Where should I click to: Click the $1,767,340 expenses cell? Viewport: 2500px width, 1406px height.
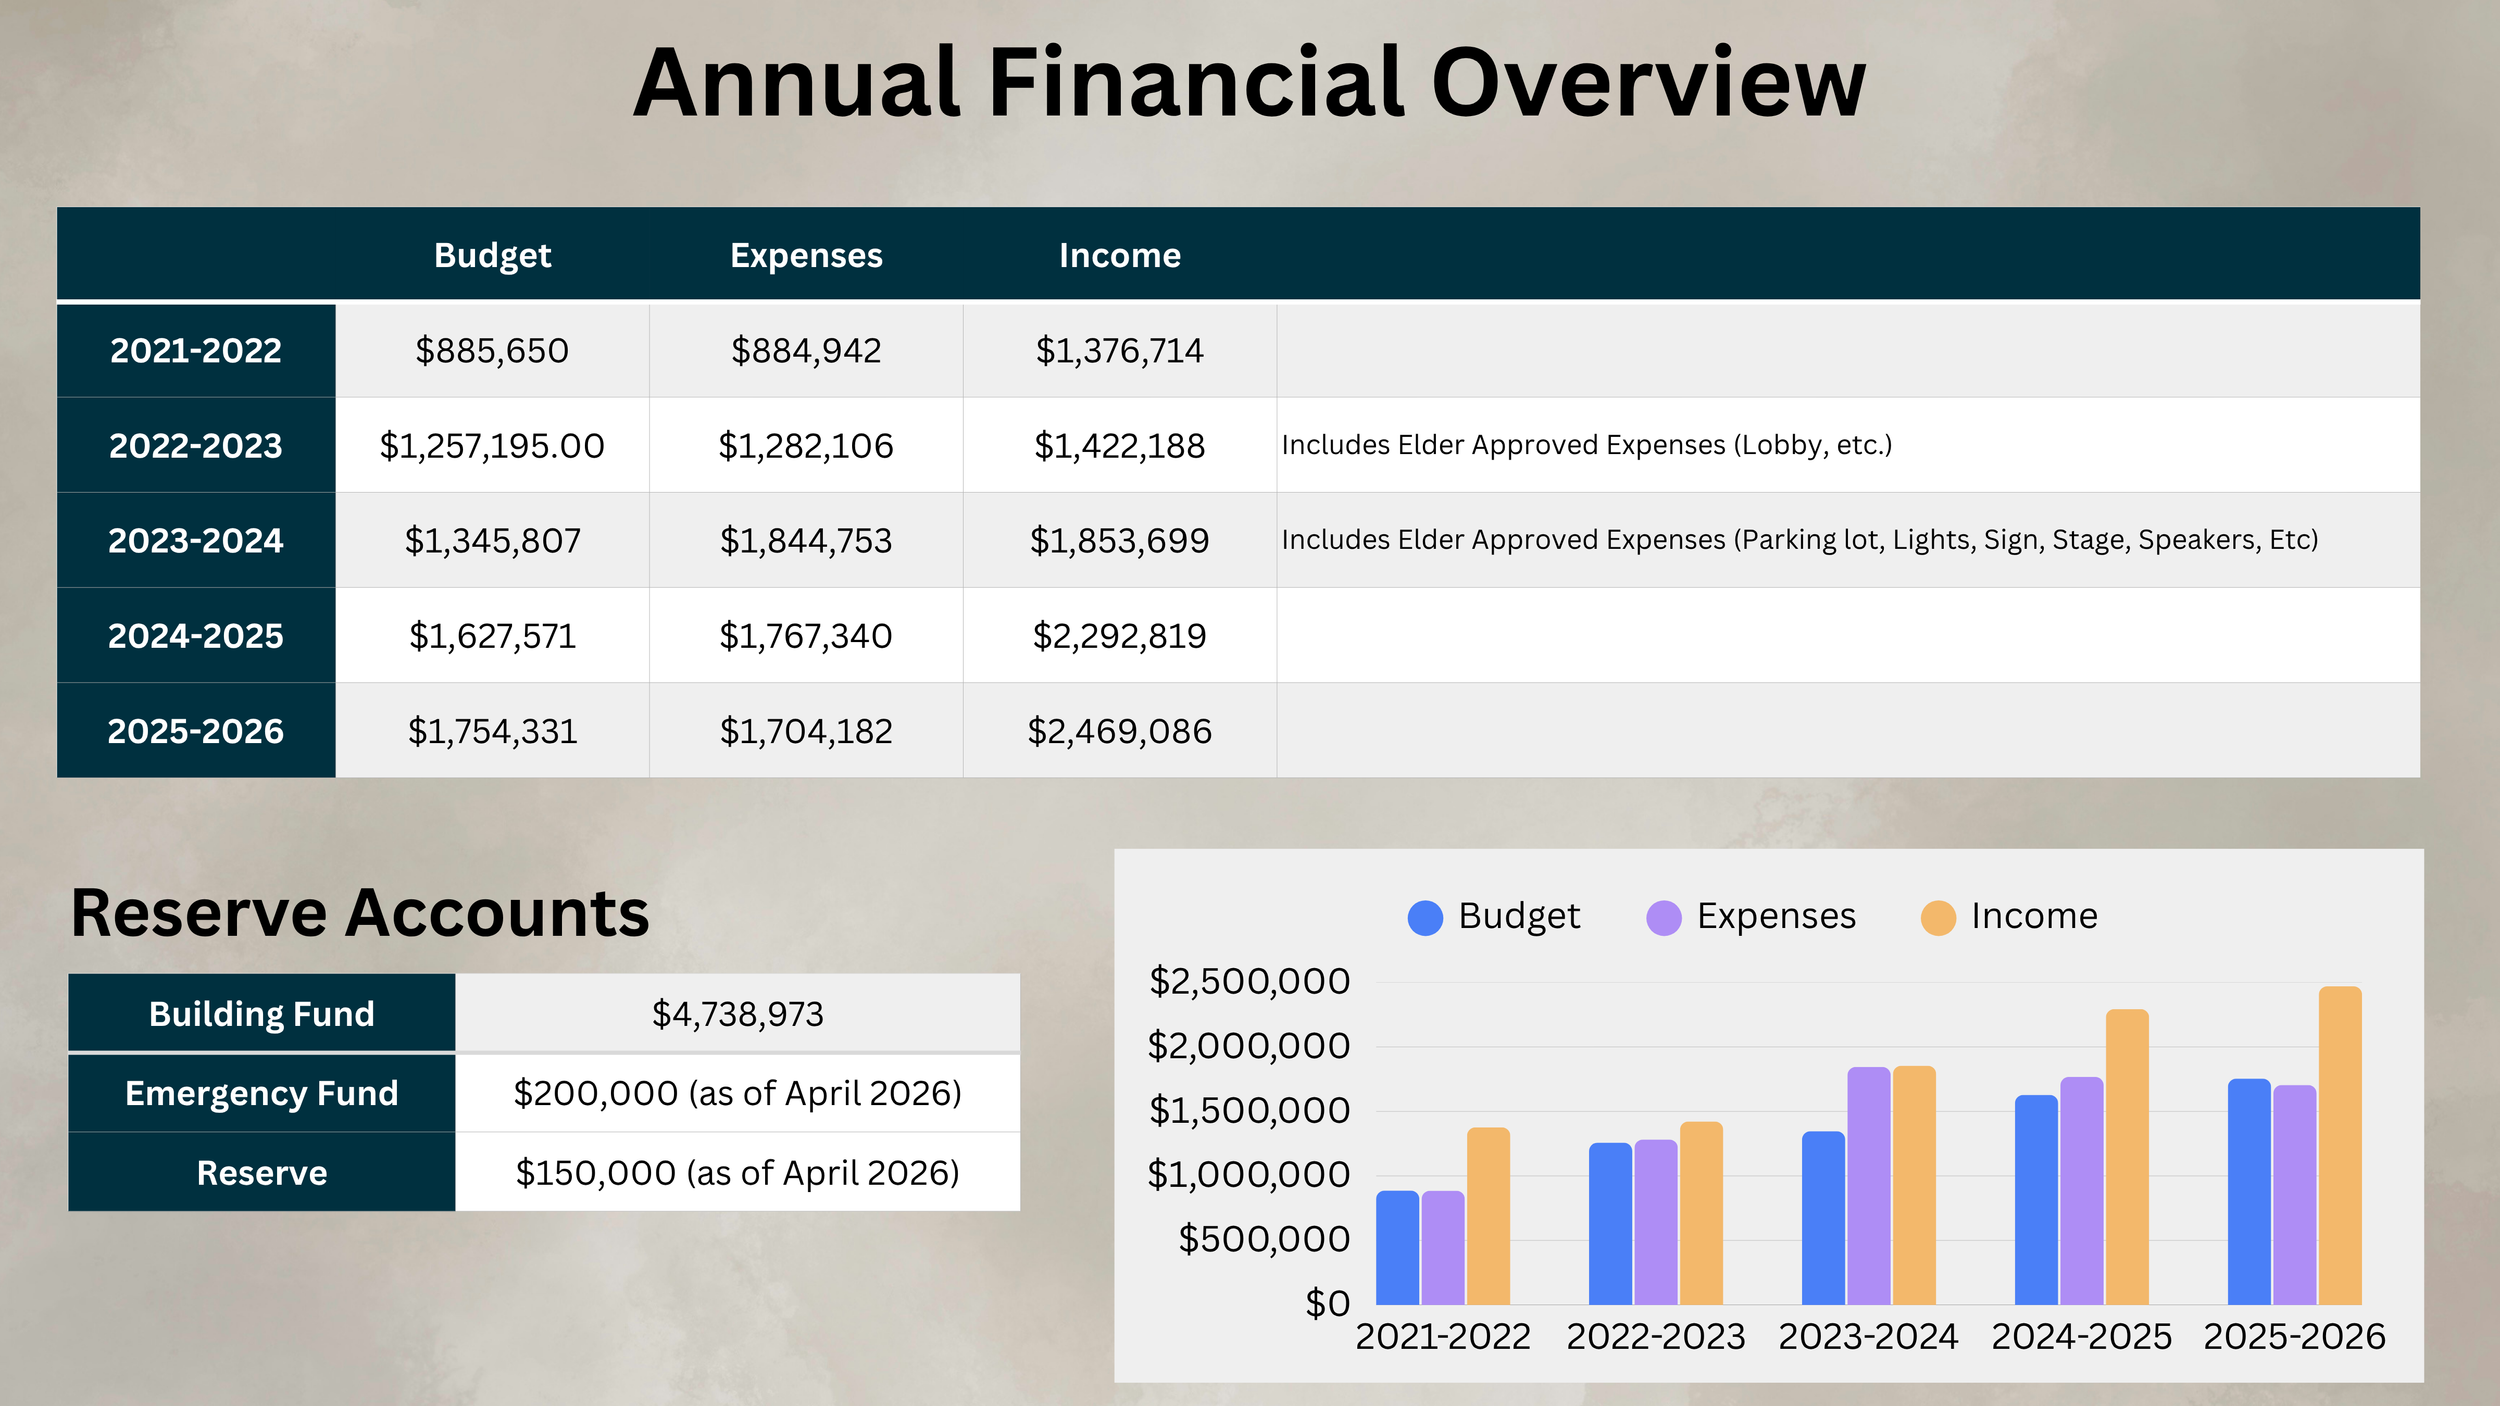point(806,636)
